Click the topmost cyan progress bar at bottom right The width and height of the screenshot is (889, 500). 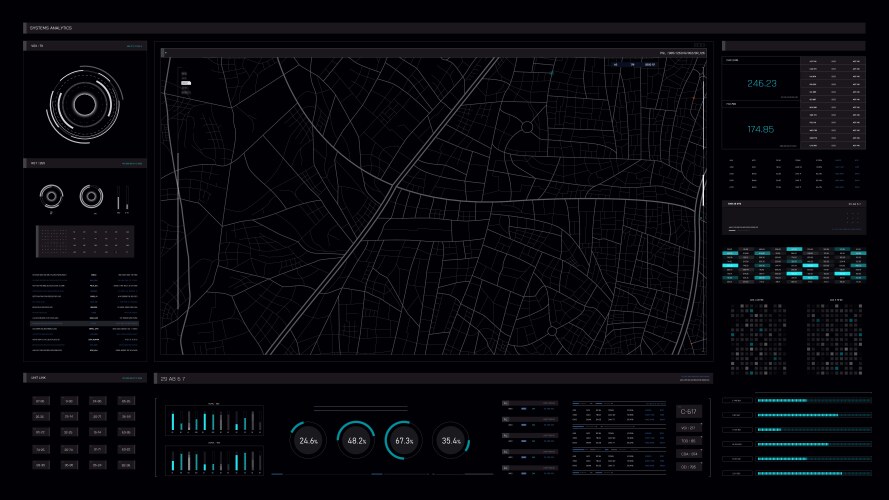coord(806,401)
